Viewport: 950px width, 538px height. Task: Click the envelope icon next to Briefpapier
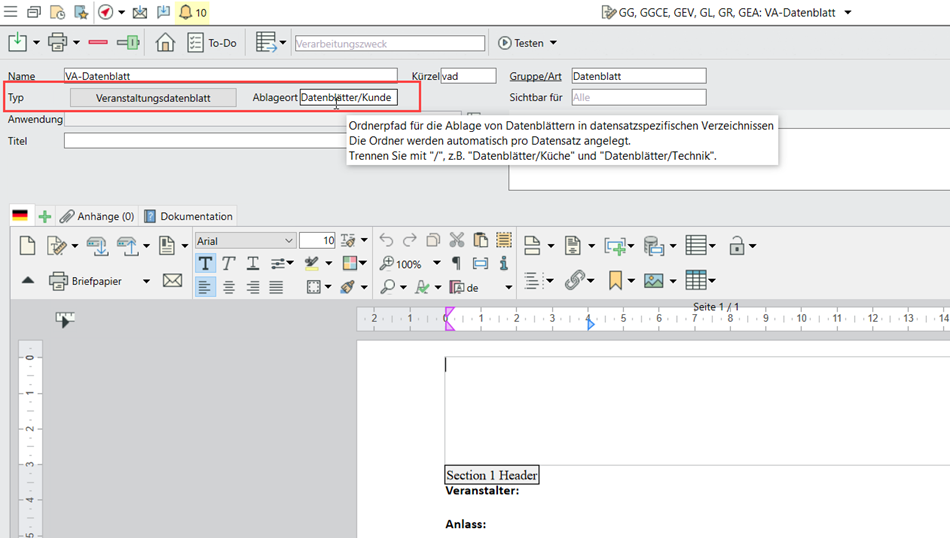point(173,281)
